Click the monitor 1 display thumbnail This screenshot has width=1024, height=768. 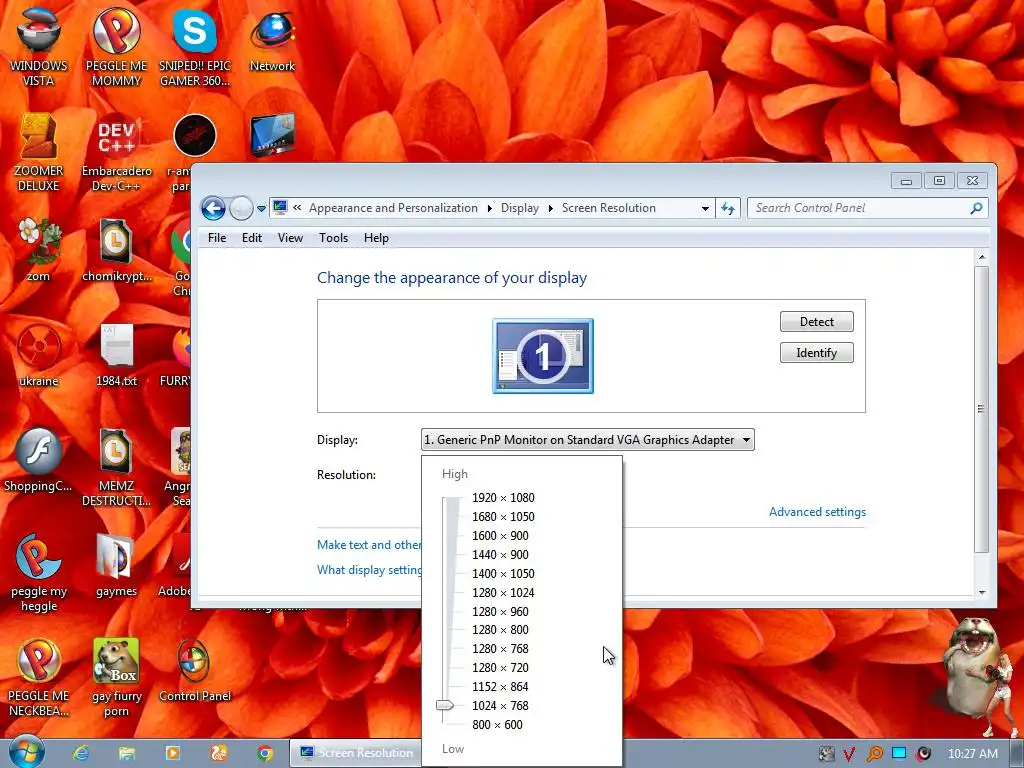coord(543,356)
